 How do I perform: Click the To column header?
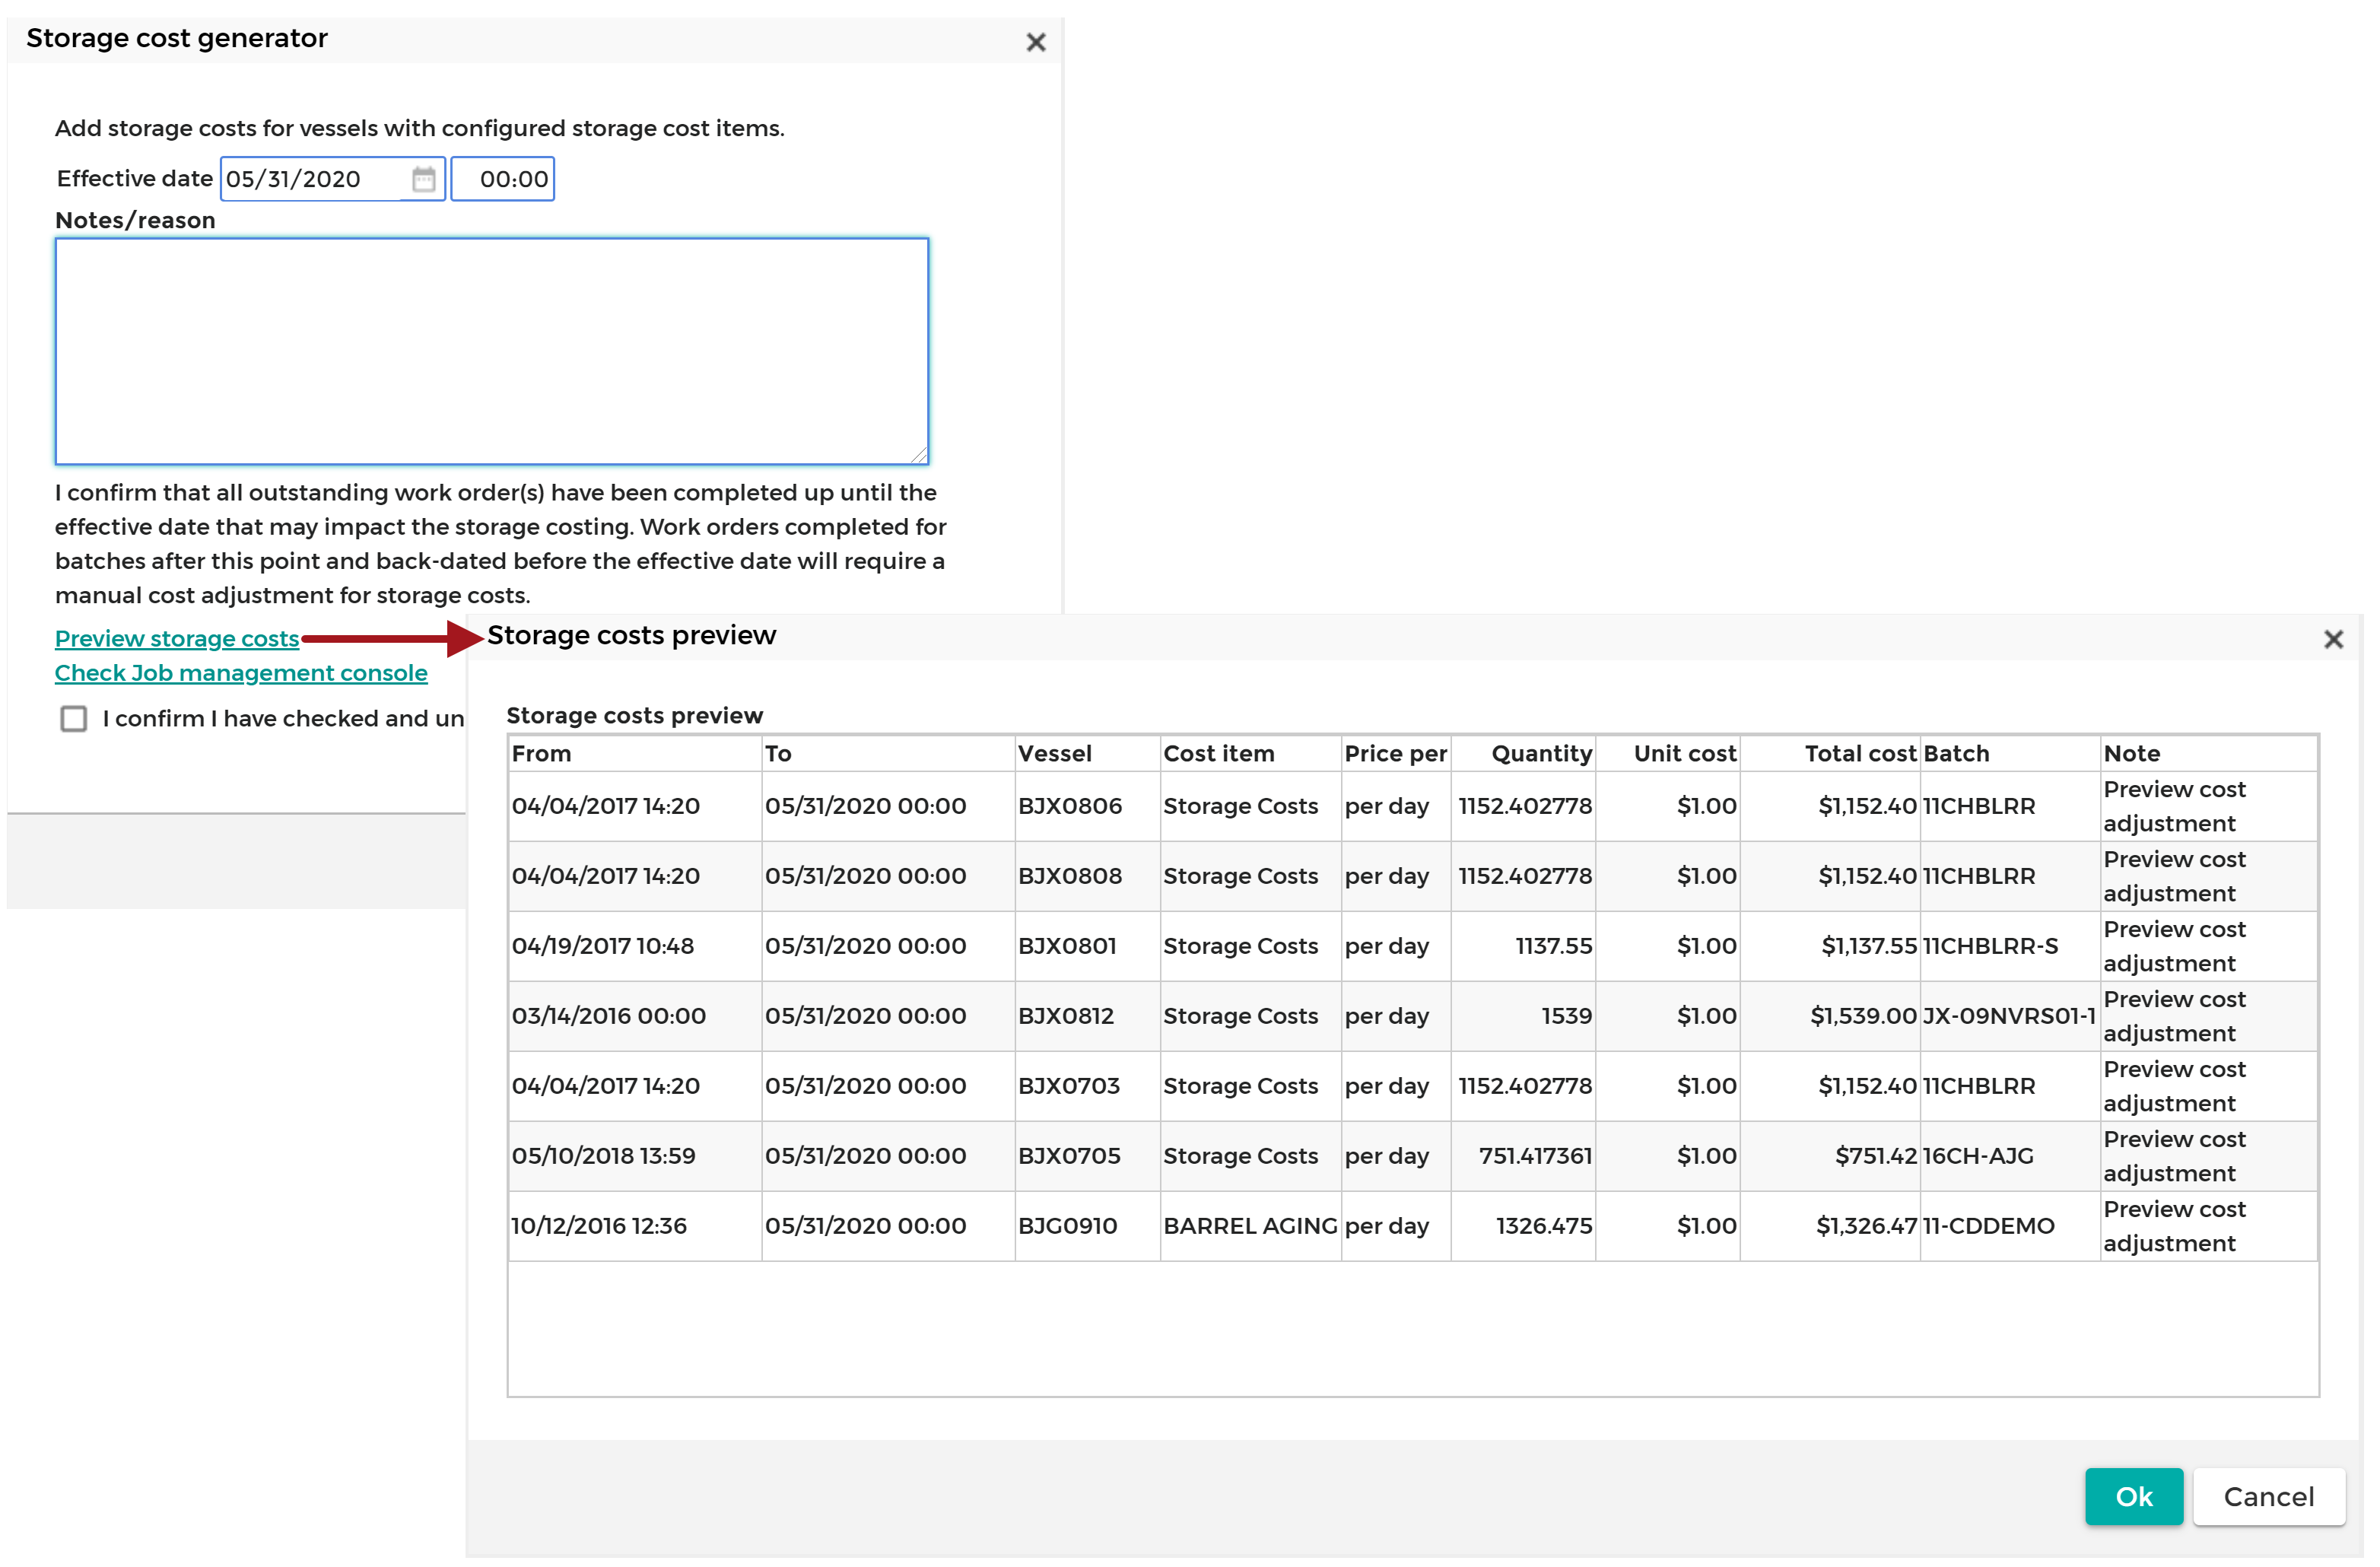coord(889,755)
